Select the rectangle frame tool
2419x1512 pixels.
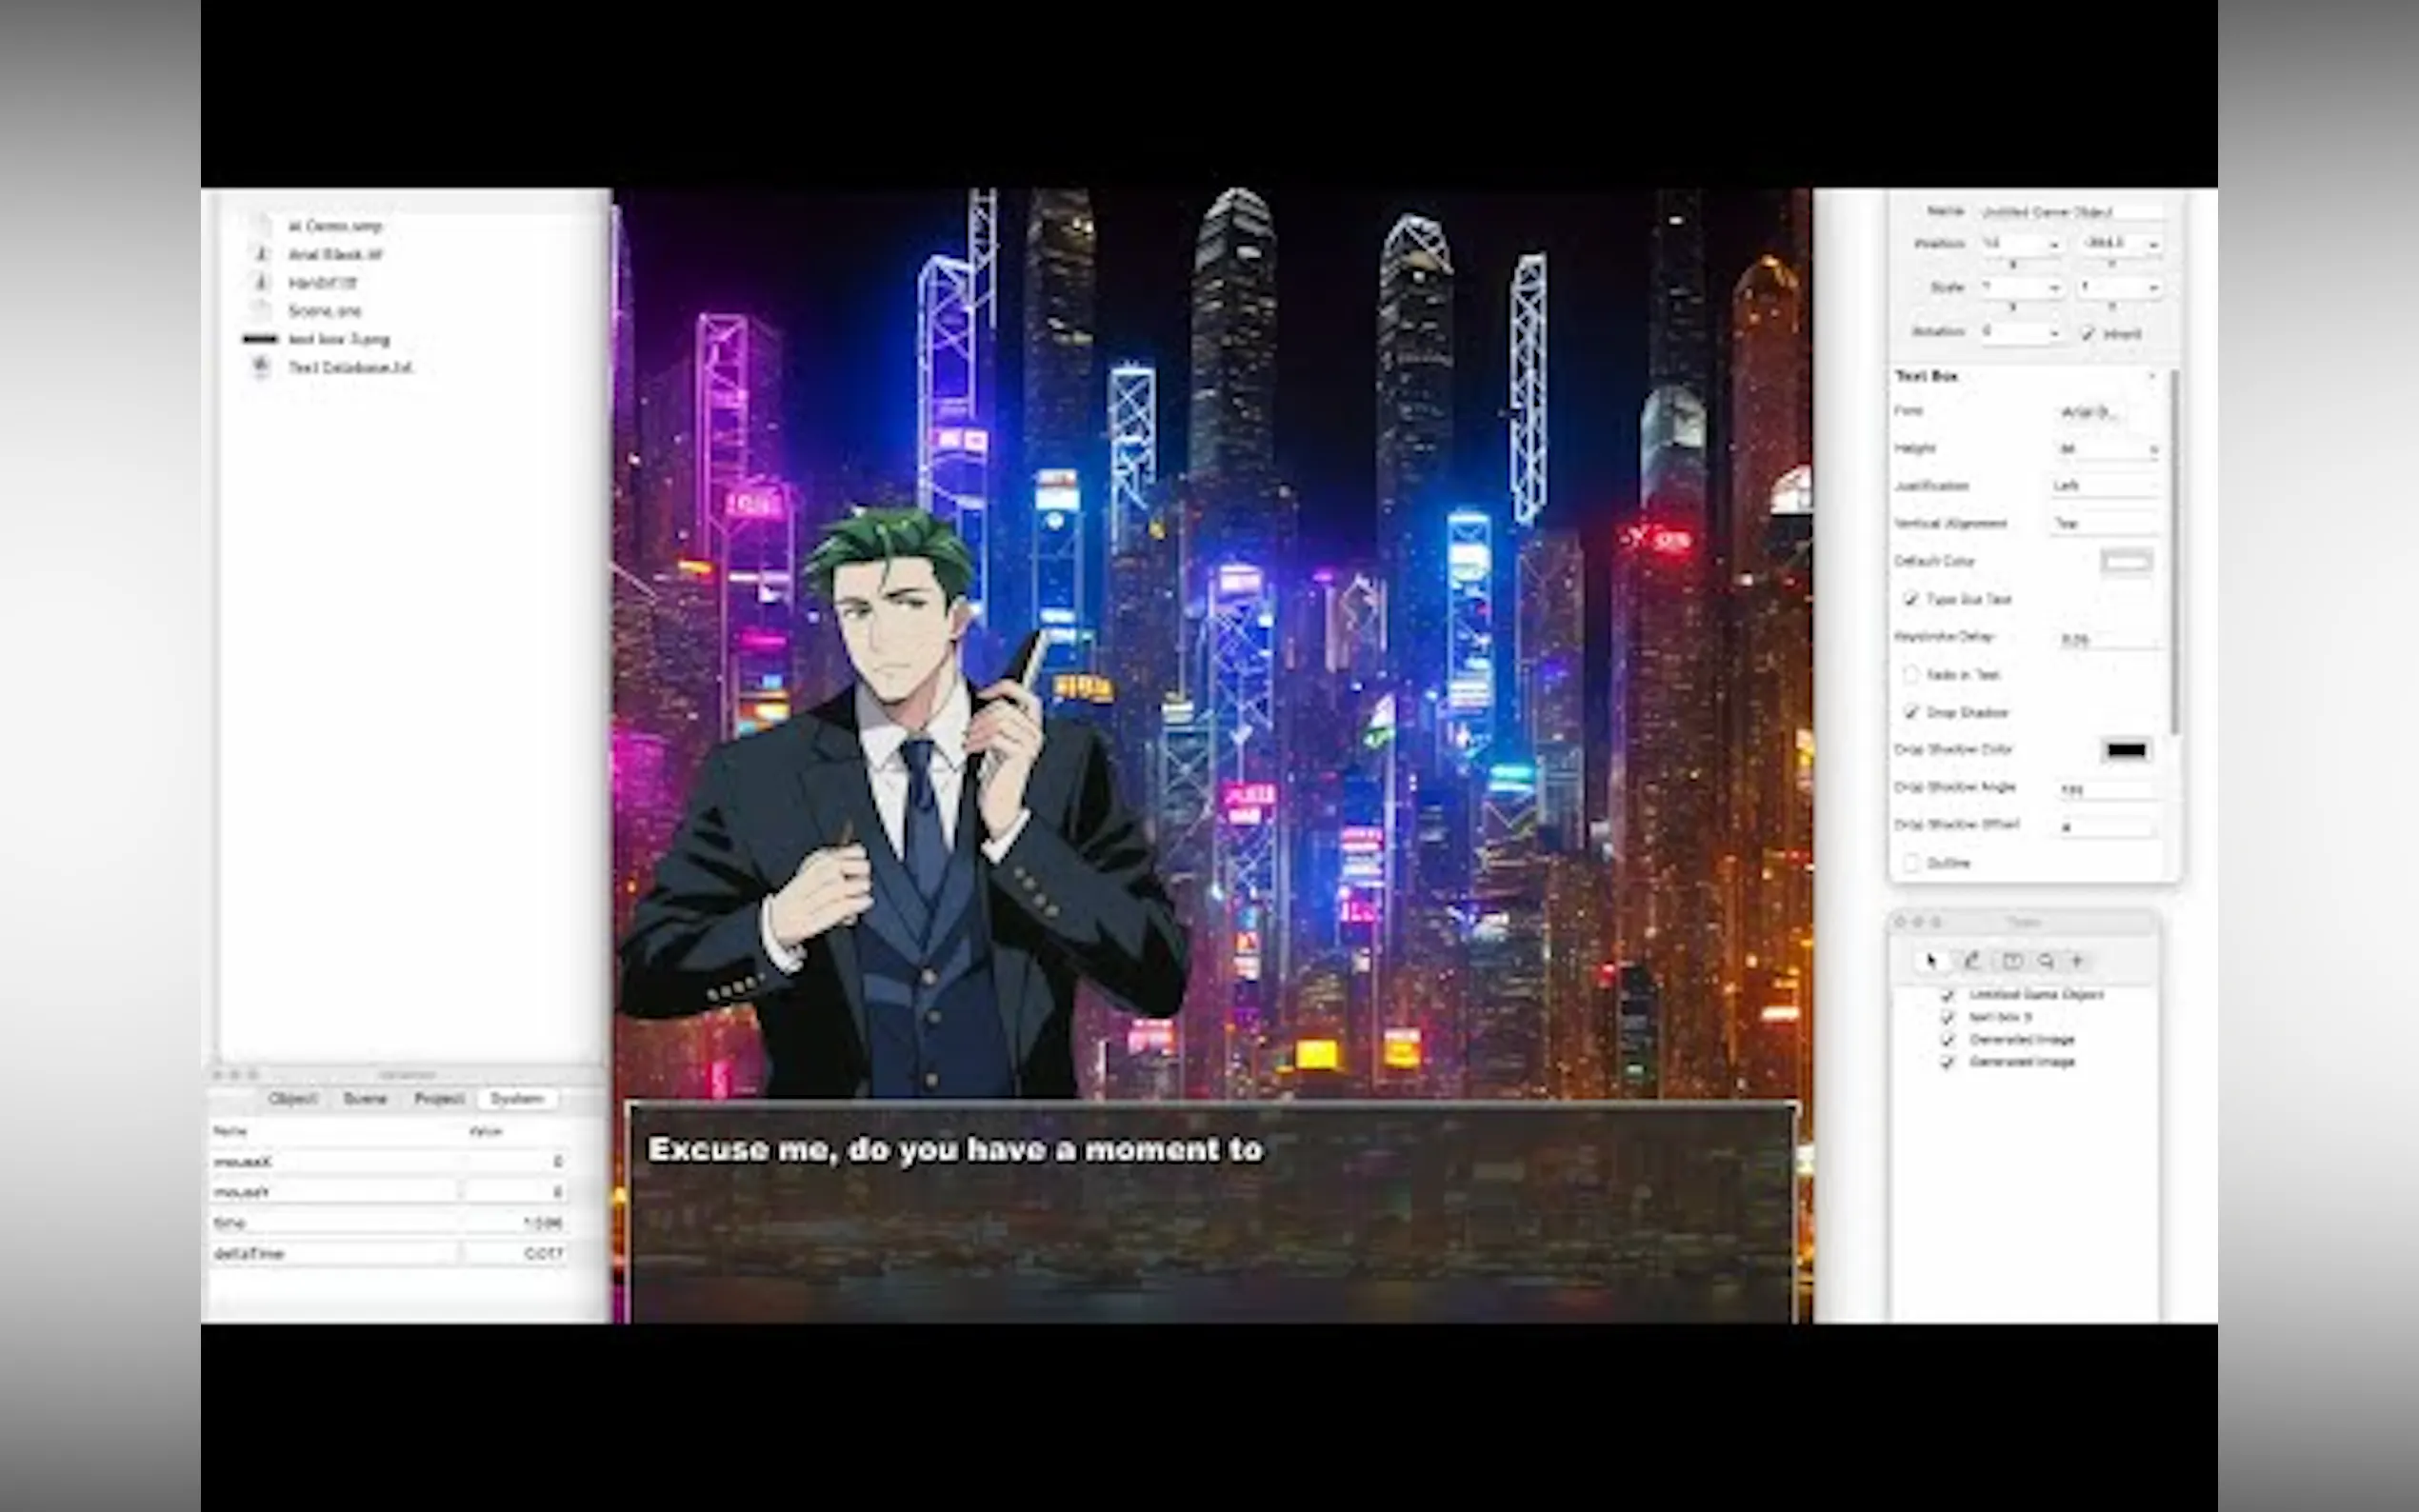[x=2011, y=961]
